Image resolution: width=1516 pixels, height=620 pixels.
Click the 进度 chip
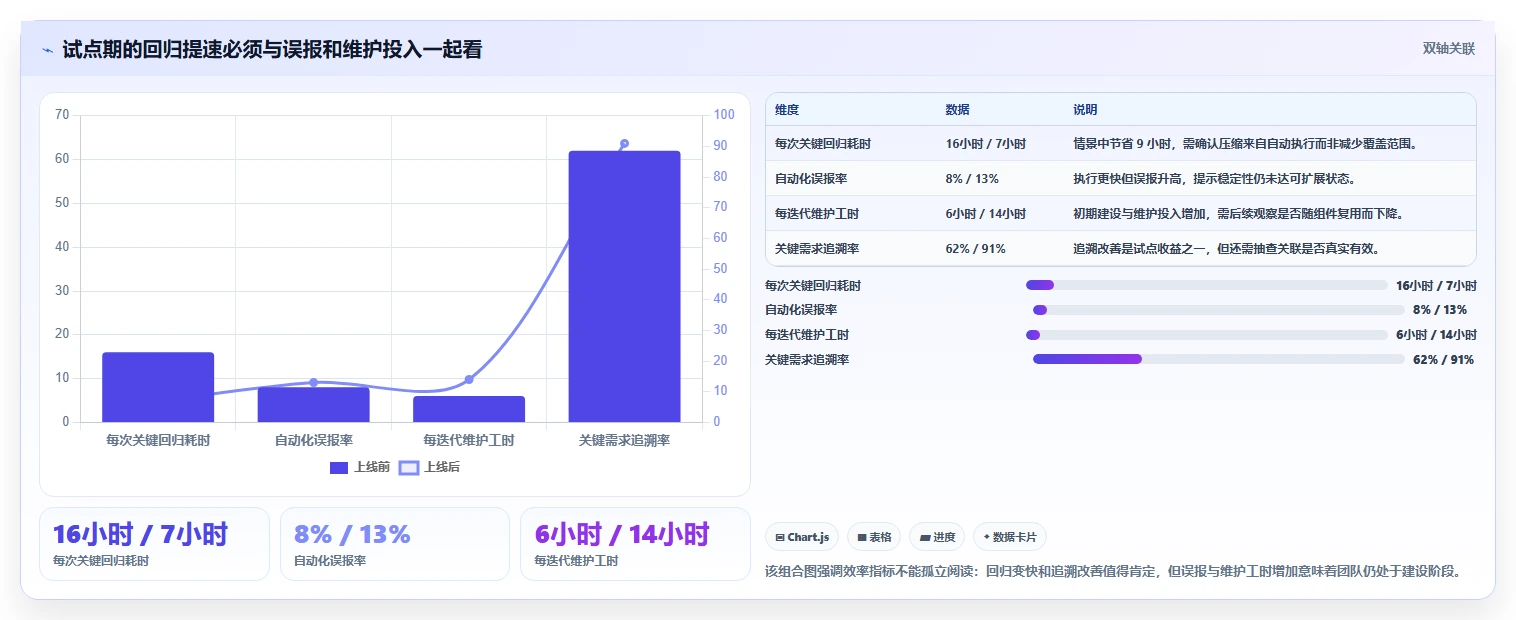[937, 537]
